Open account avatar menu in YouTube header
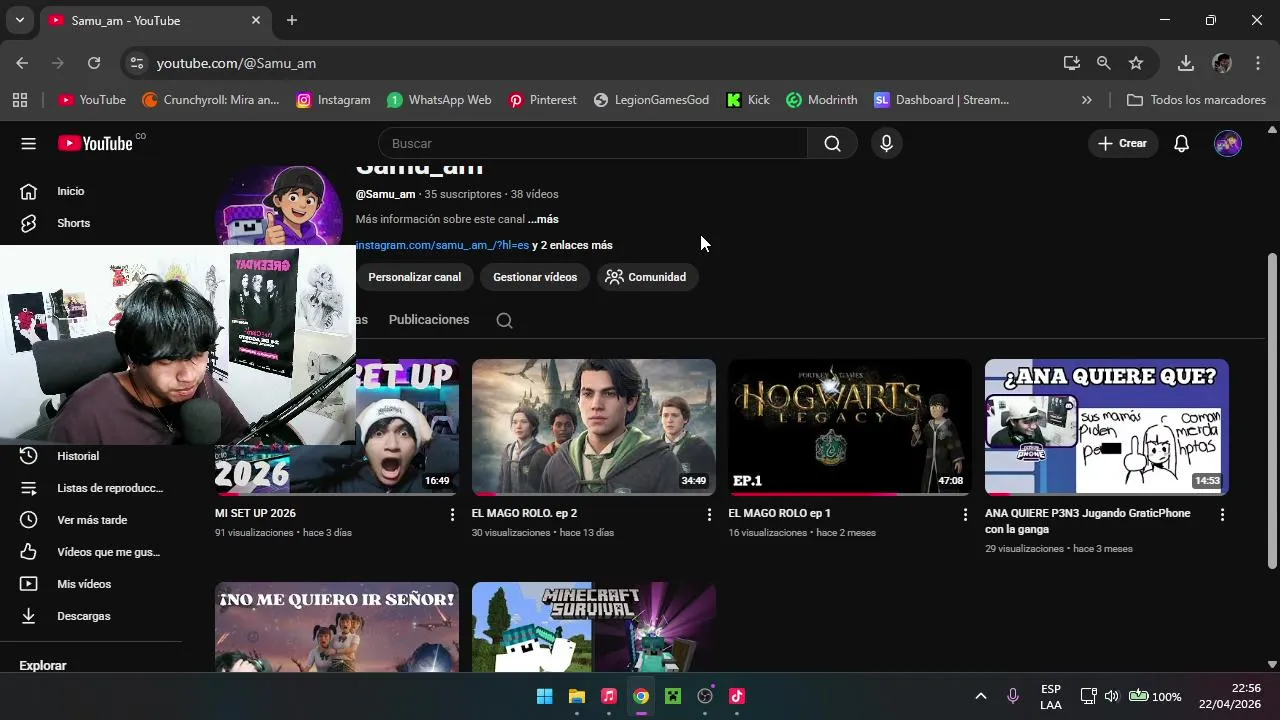This screenshot has width=1280, height=720. coord(1228,143)
